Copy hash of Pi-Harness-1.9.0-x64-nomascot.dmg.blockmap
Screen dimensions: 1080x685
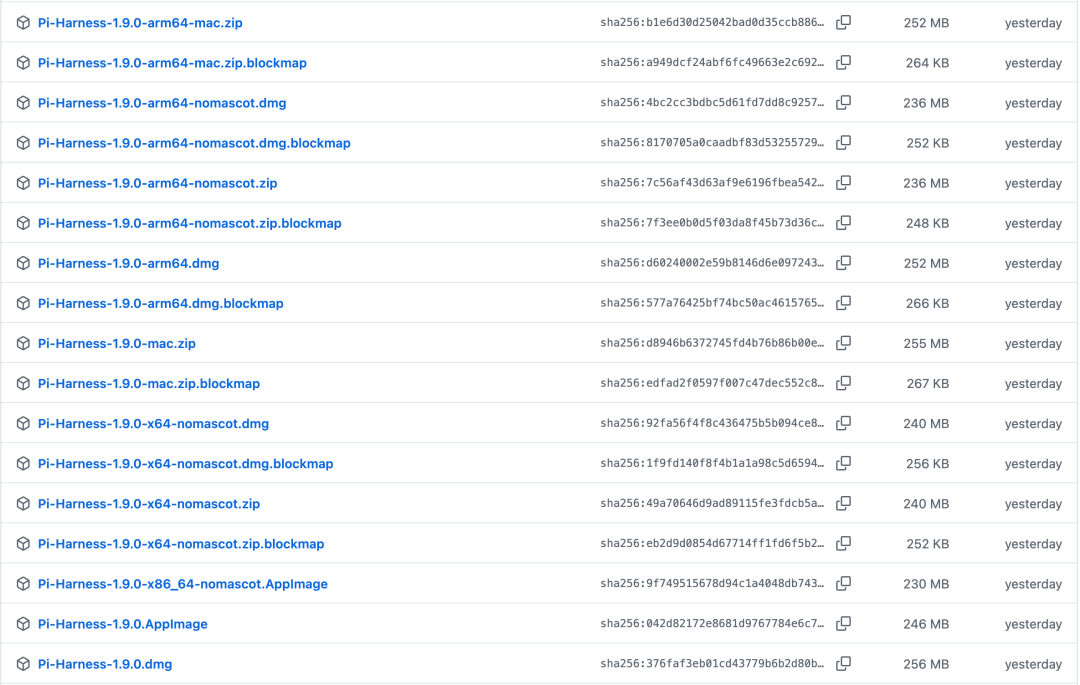coord(843,463)
